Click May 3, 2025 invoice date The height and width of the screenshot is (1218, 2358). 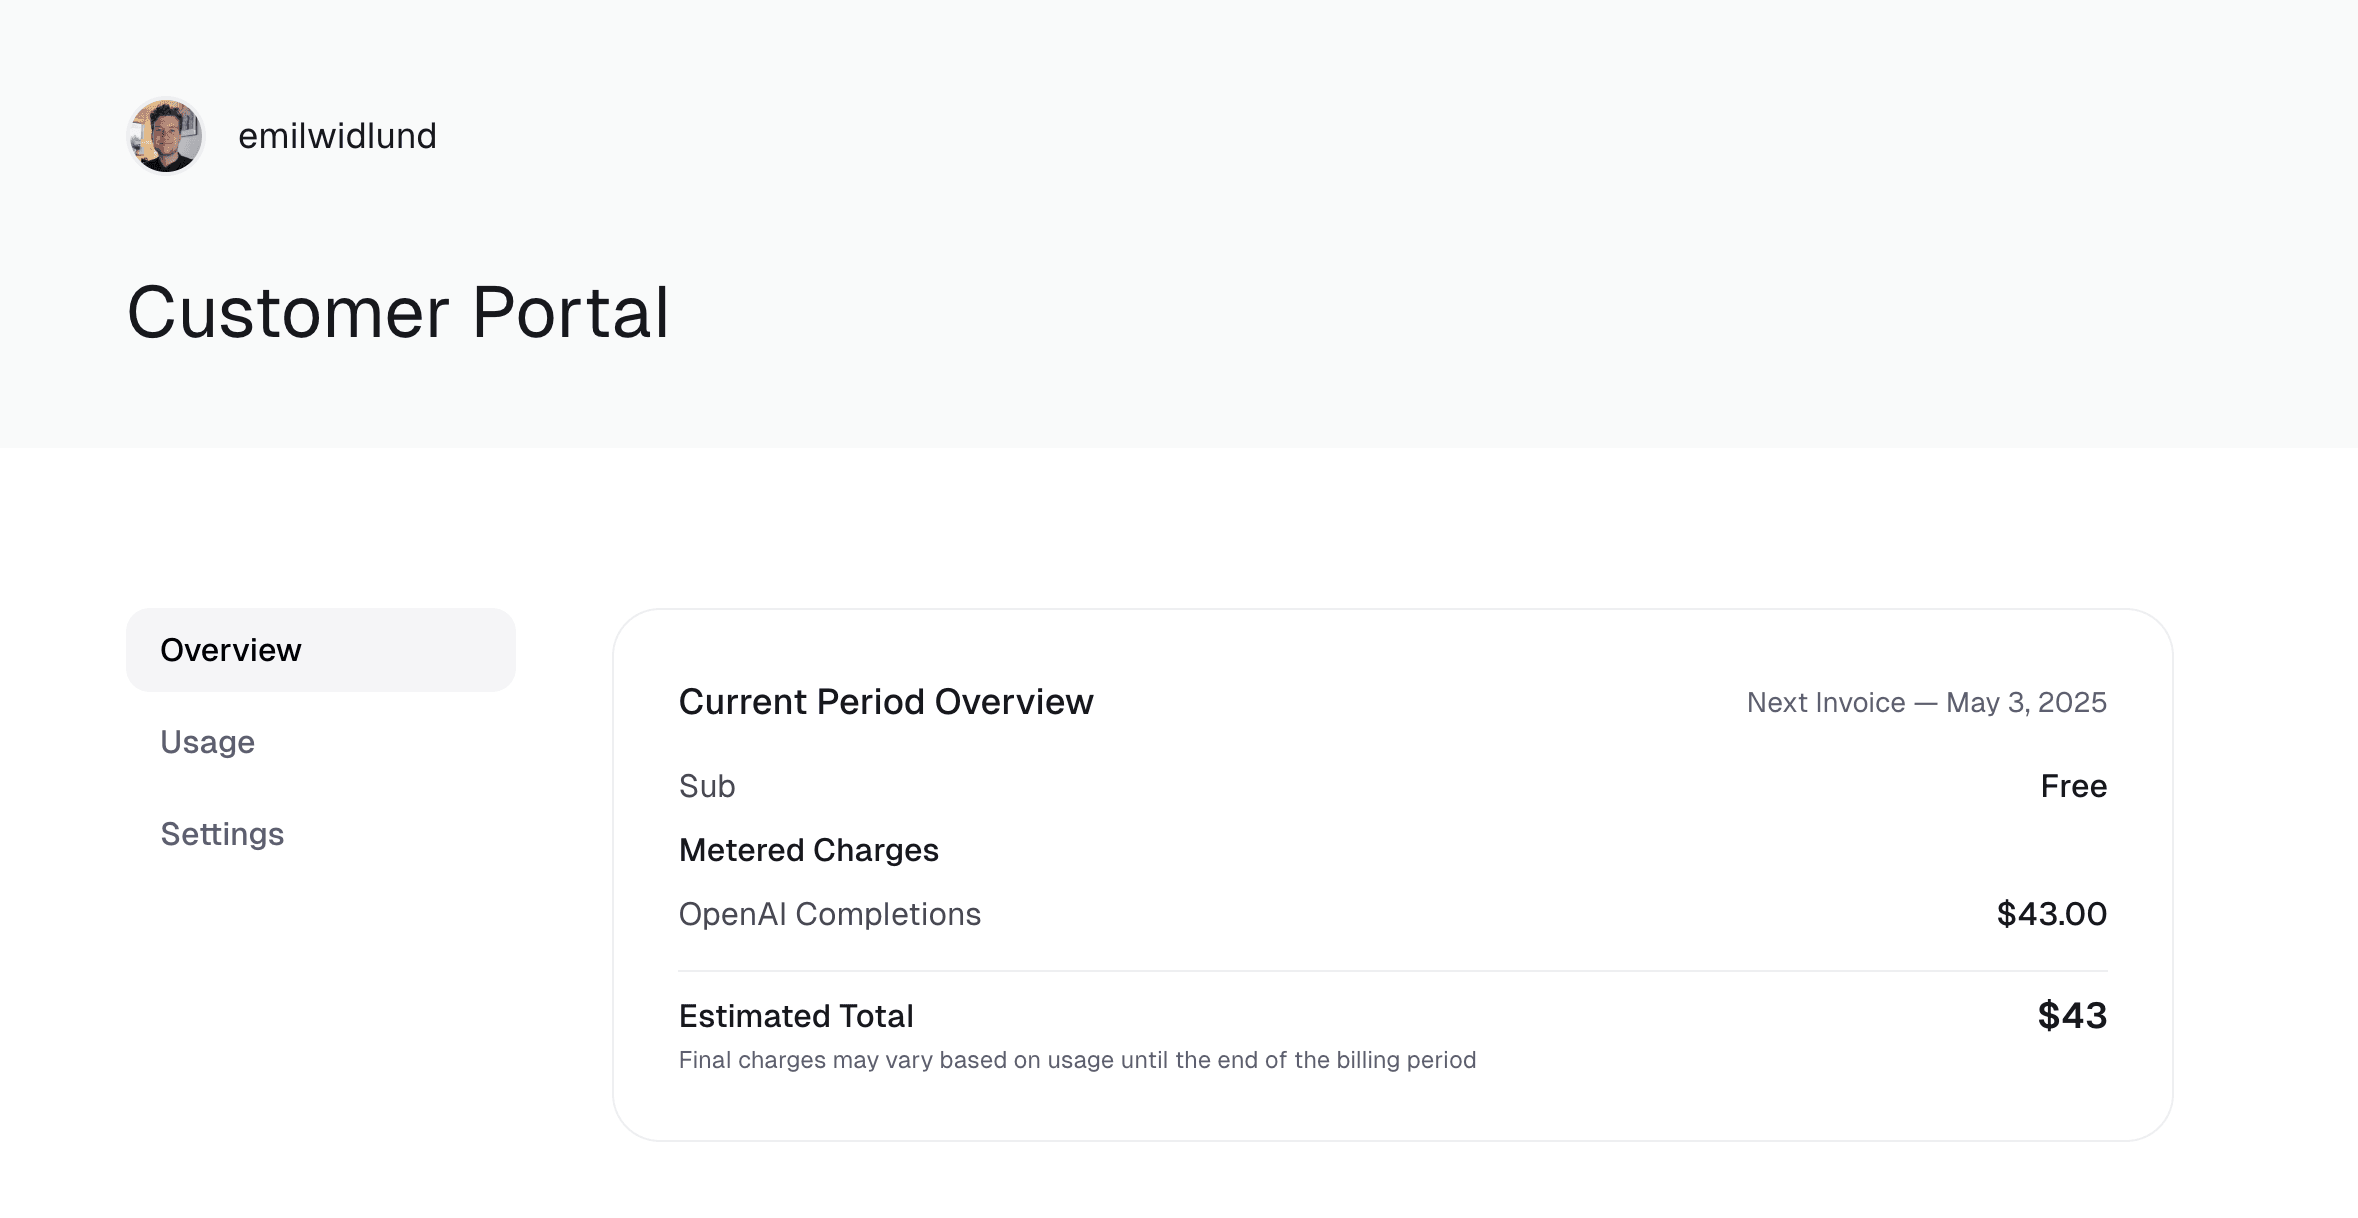(2026, 703)
